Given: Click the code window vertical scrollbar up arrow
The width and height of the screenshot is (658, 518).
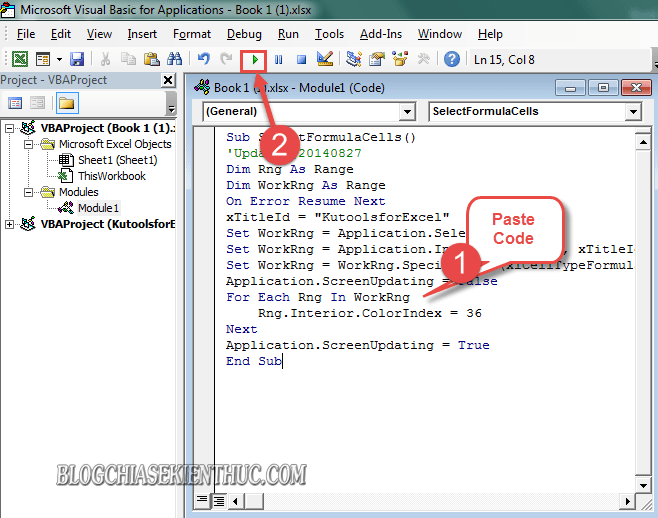Looking at the screenshot, I should pos(643,143).
